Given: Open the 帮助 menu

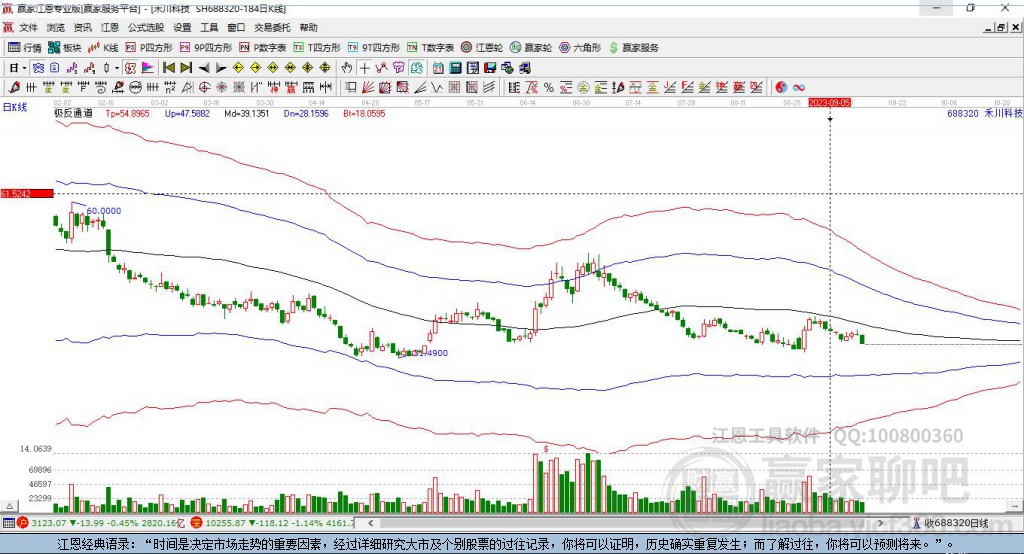Looking at the screenshot, I should 308,27.
